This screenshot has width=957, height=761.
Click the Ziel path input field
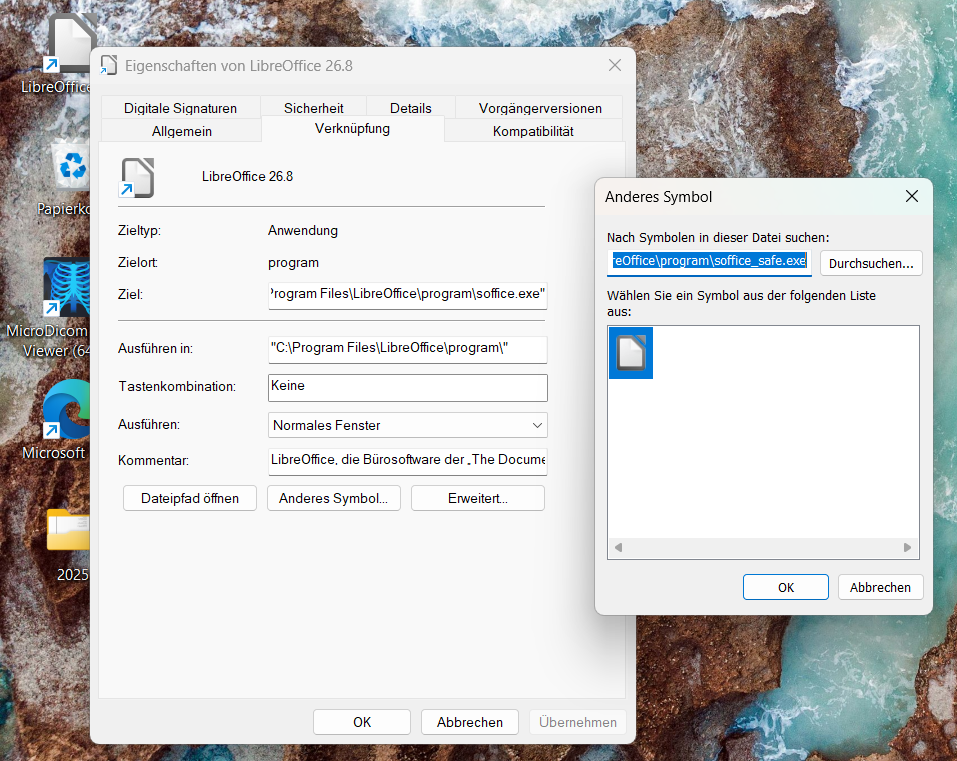pos(408,295)
